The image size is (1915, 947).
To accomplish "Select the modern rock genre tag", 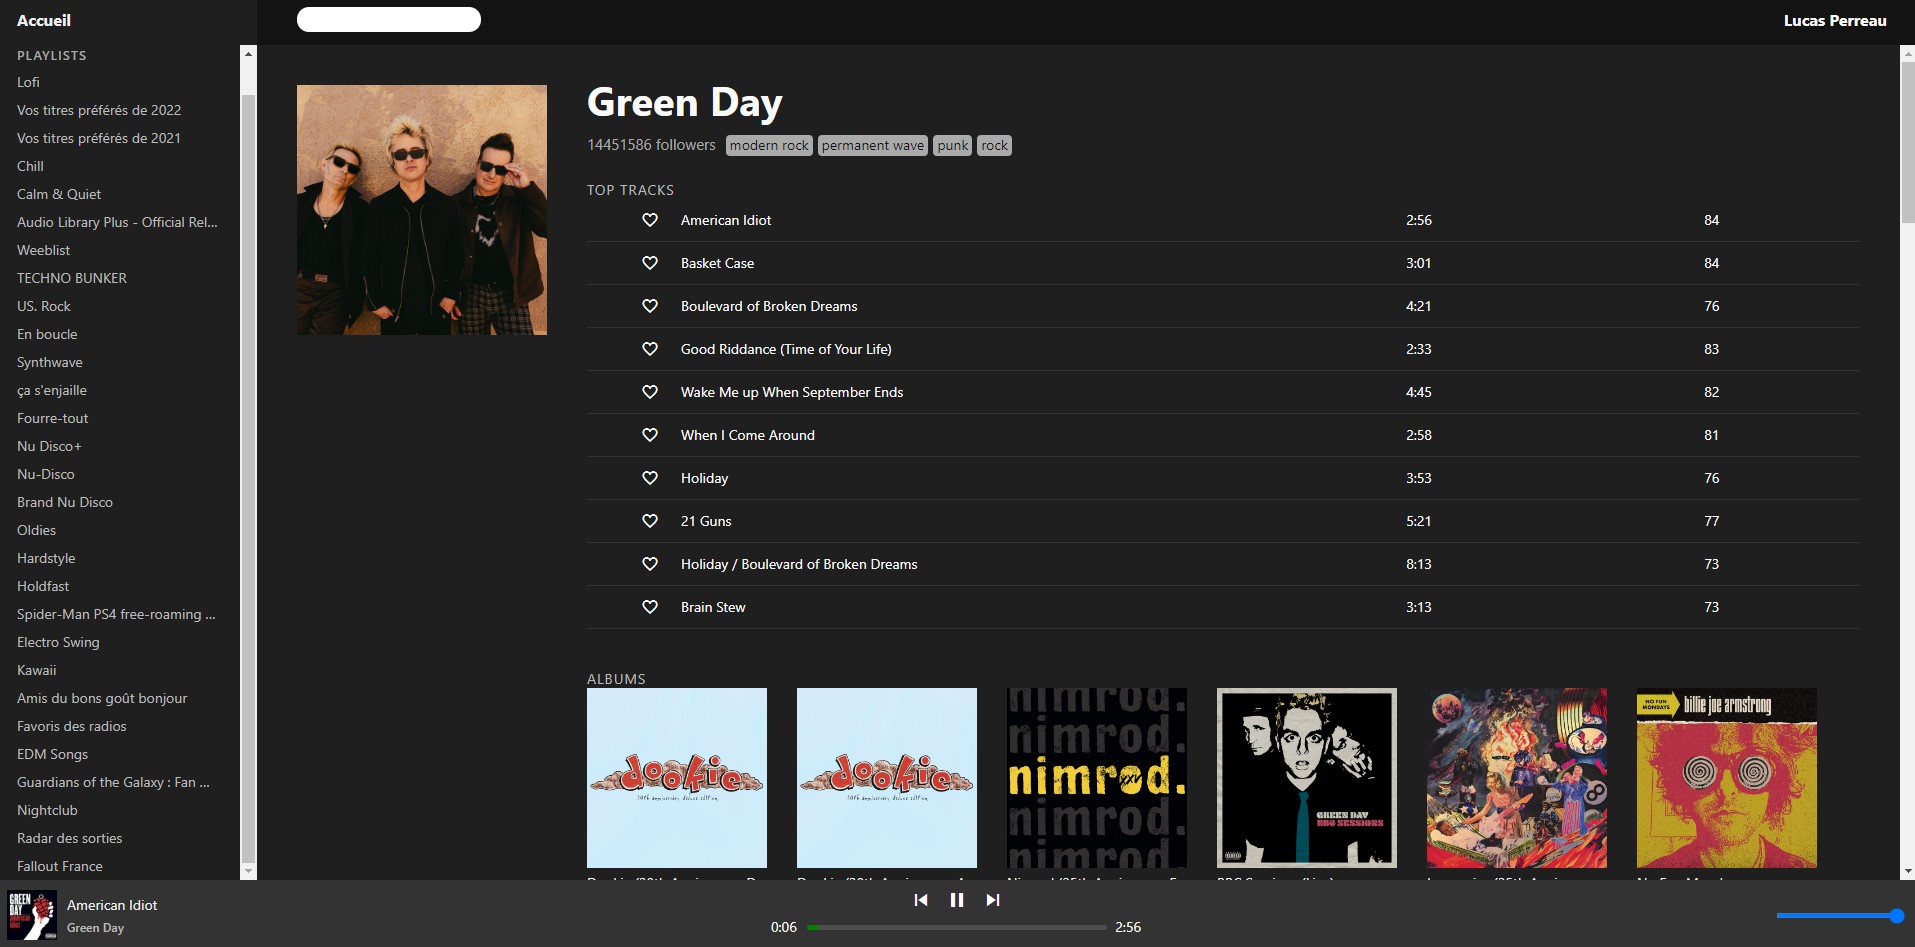I will (769, 146).
